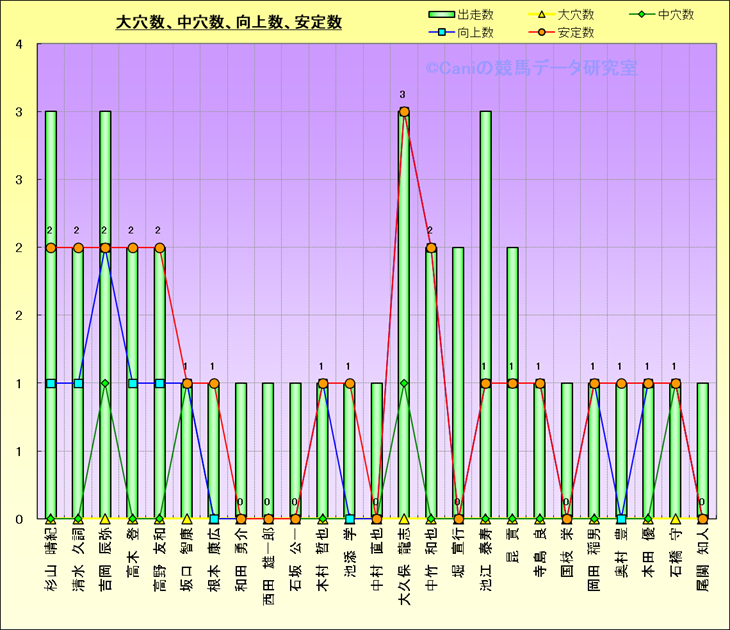Image resolution: width=730 pixels, height=630 pixels.
Task: Click the 大穴数 yellow triangle legend marker
Action: (x=538, y=15)
